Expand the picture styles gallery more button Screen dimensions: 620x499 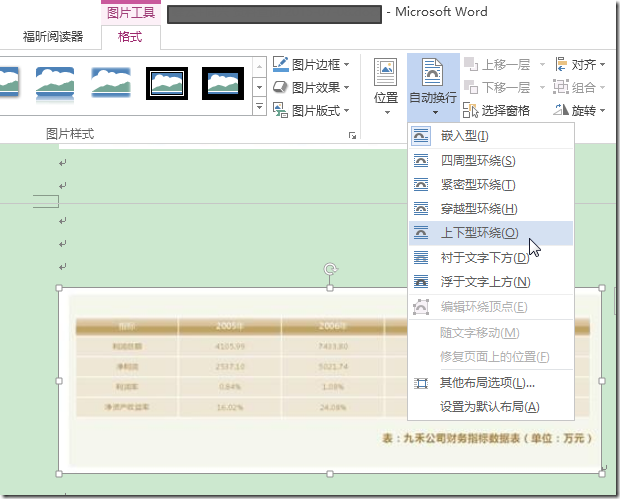click(259, 106)
